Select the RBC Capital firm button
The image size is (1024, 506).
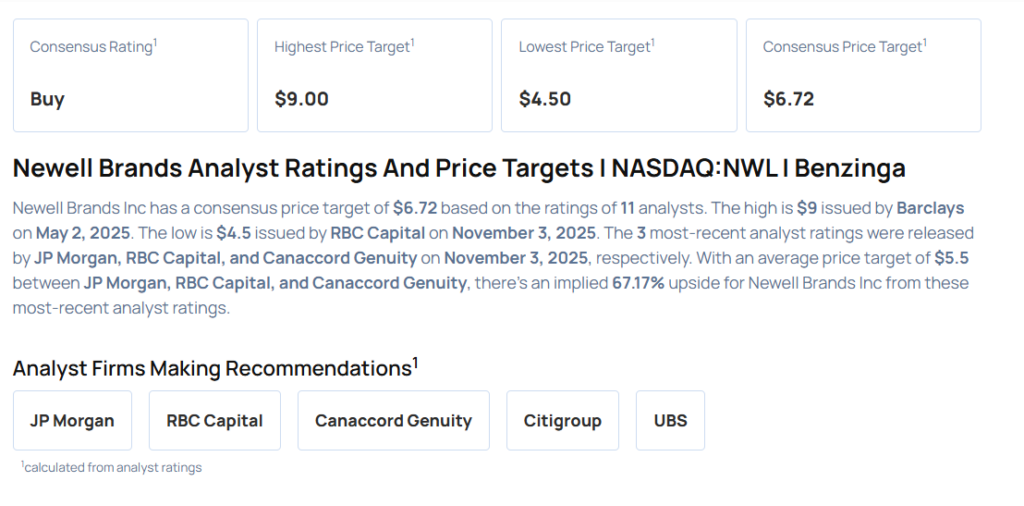pyautogui.click(x=214, y=420)
